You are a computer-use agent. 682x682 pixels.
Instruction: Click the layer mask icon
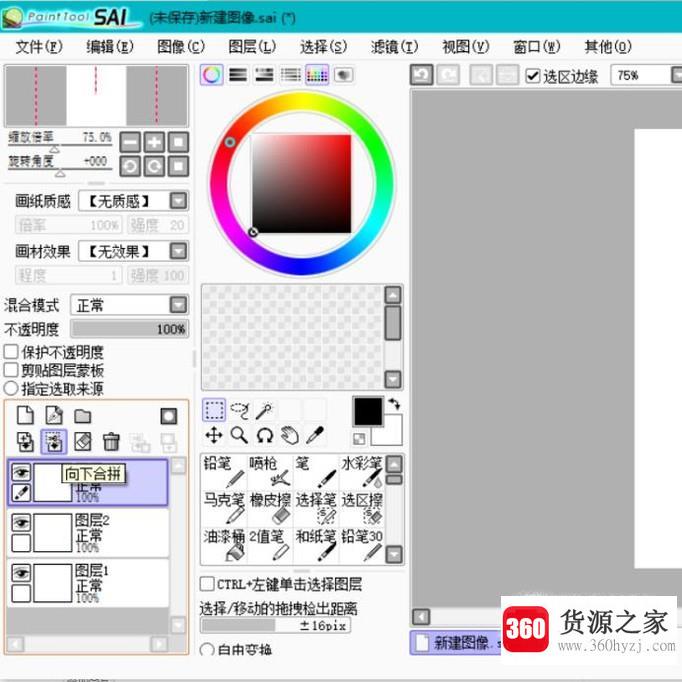pyautogui.click(x=169, y=416)
